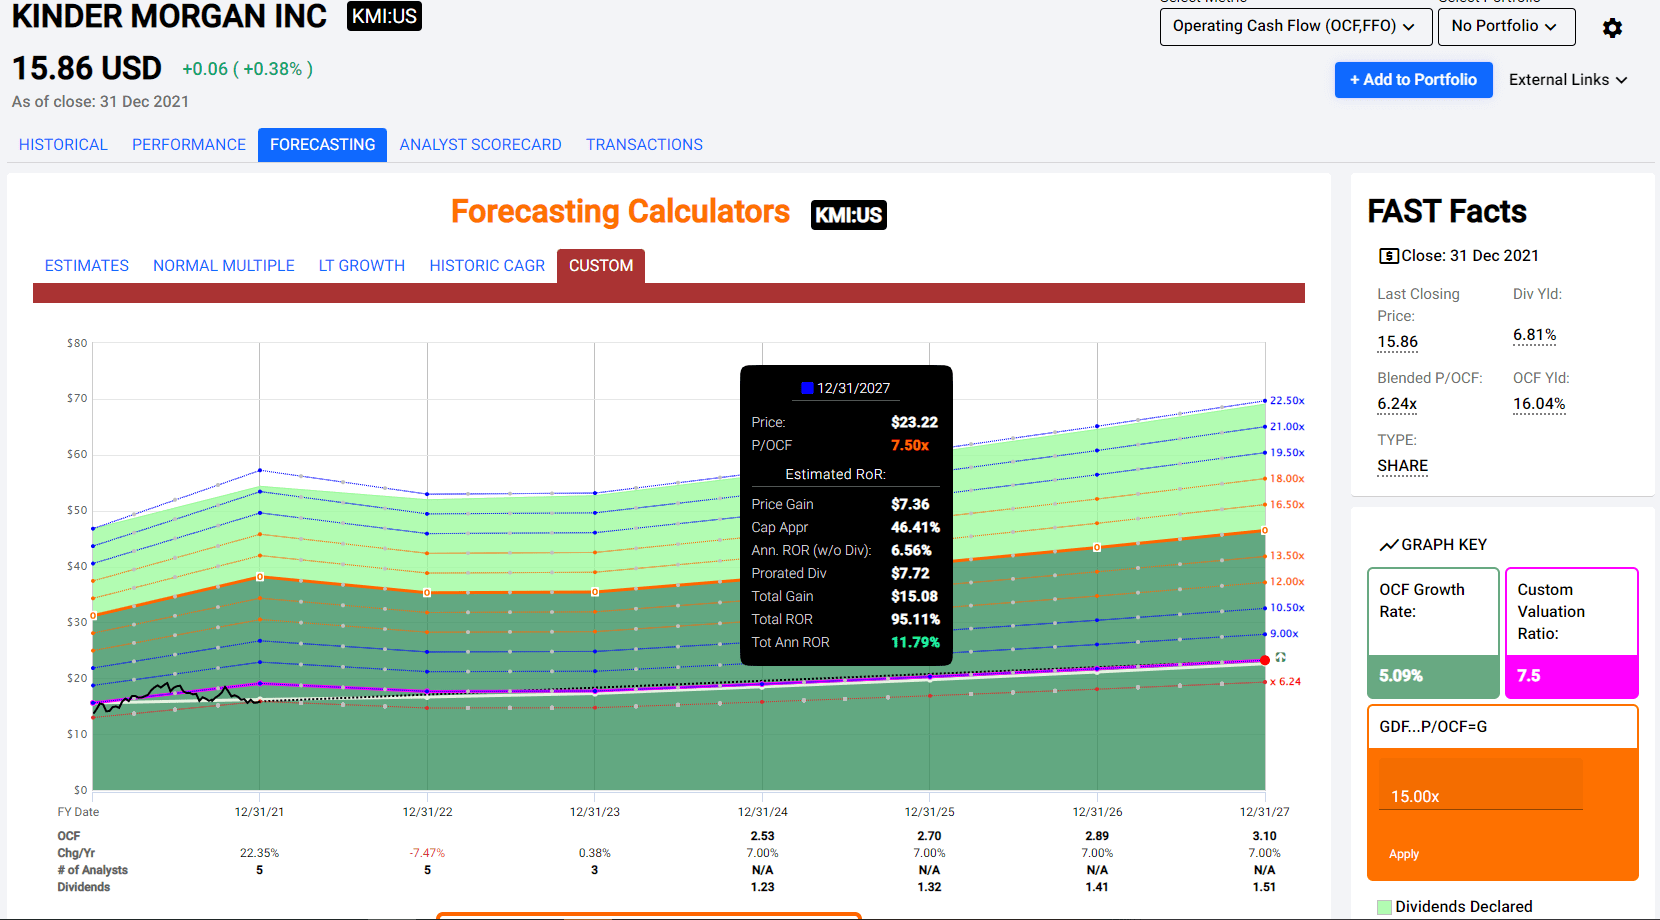This screenshot has height=920, width=1660.
Task: Click the 21.00x multiple line label
Action: coord(1287,427)
